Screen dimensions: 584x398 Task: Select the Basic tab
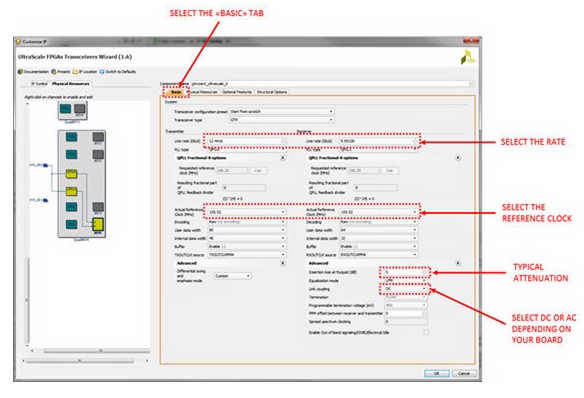pos(176,92)
